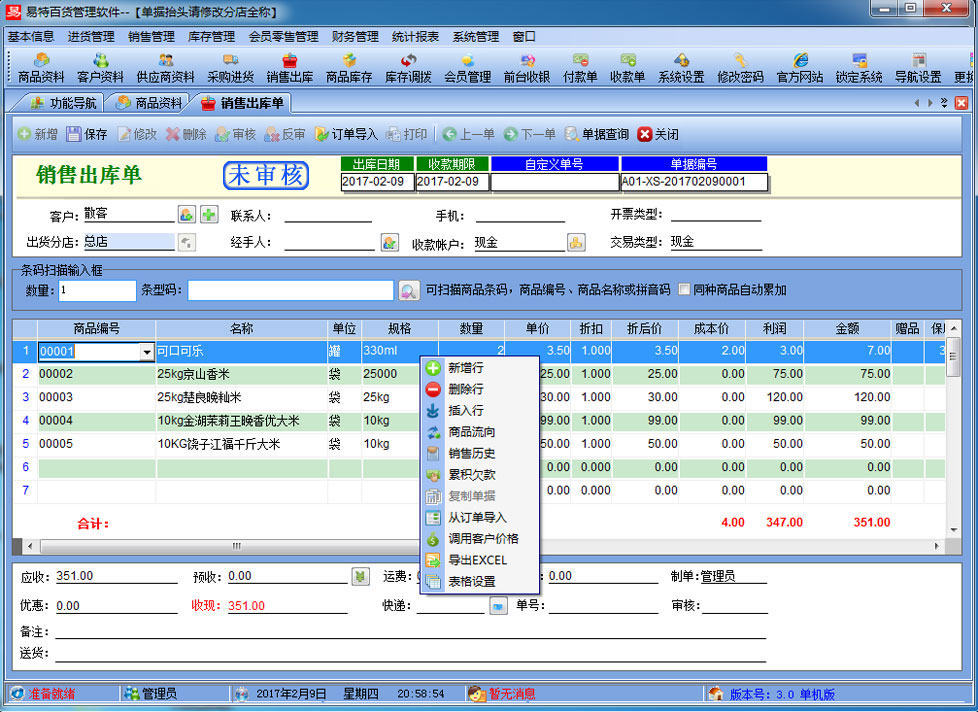Click the 收款帐户 account picker icon
Image resolution: width=978 pixels, height=712 pixels.
click(x=576, y=242)
